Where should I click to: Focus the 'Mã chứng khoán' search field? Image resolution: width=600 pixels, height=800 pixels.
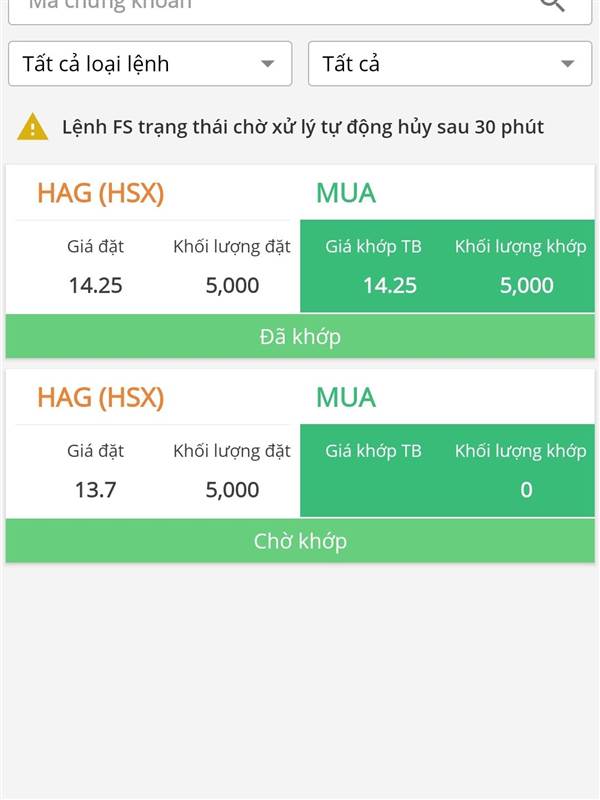click(300, 6)
